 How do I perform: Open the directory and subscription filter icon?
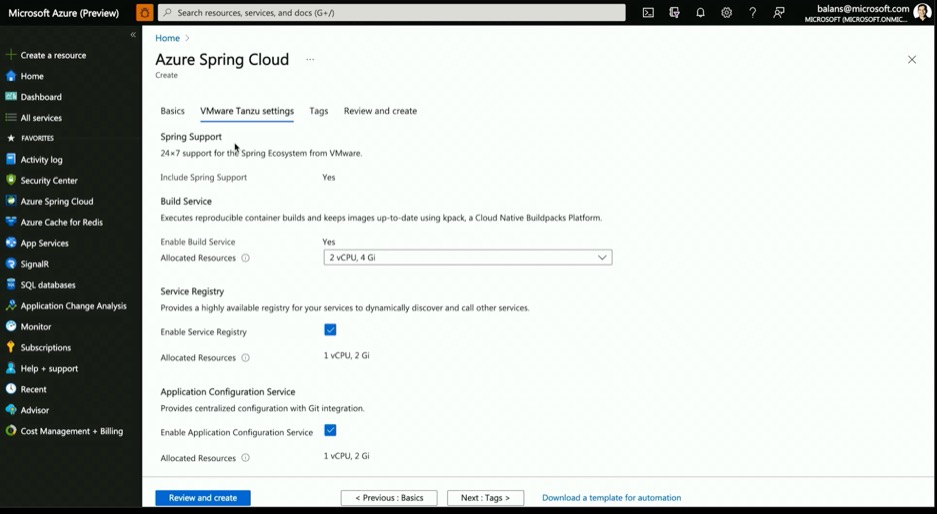[674, 13]
